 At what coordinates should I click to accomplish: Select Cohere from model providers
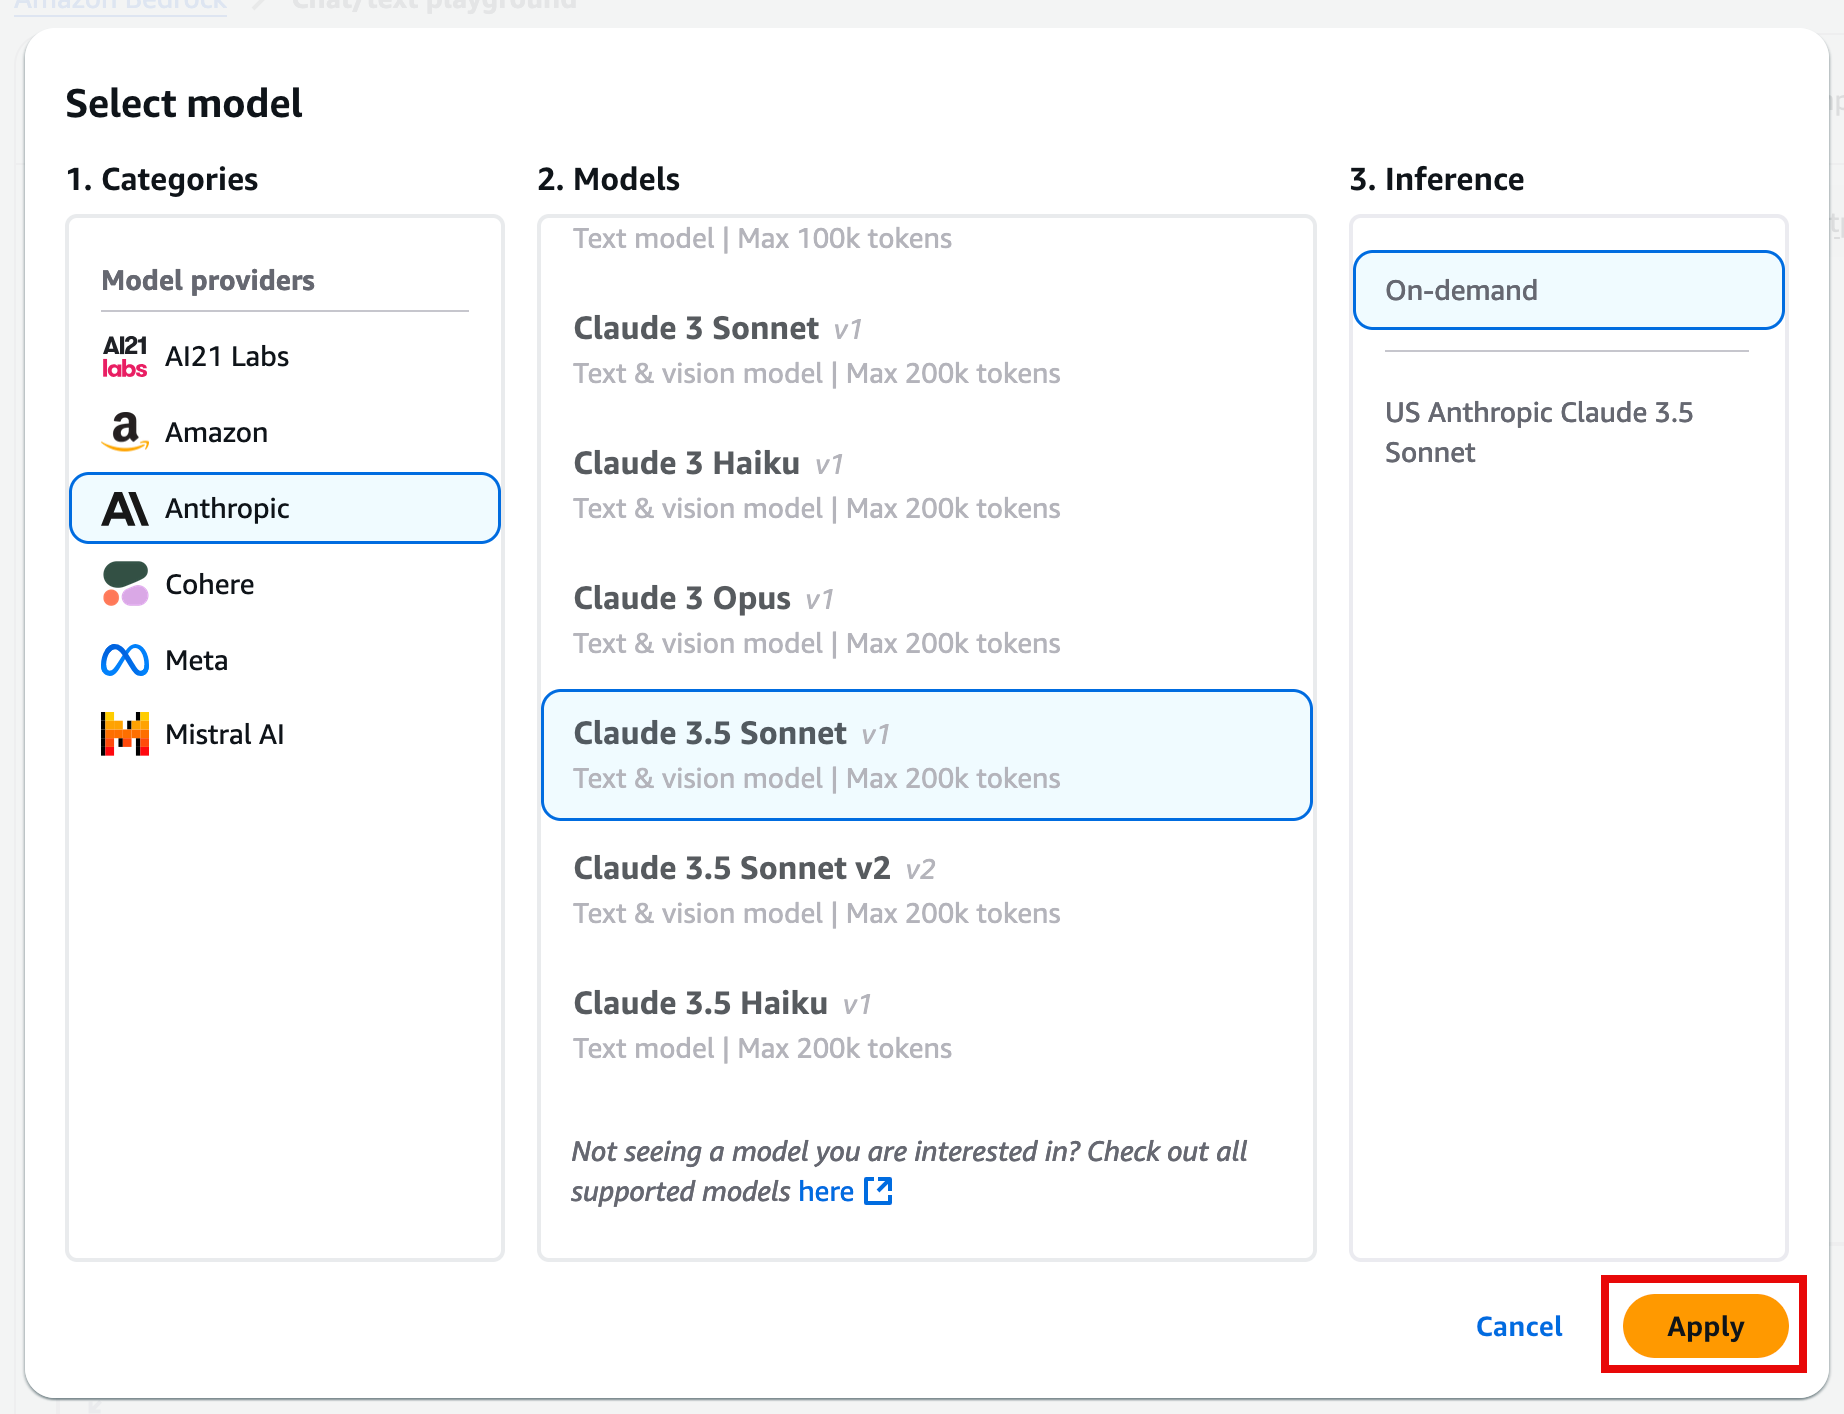point(209,584)
